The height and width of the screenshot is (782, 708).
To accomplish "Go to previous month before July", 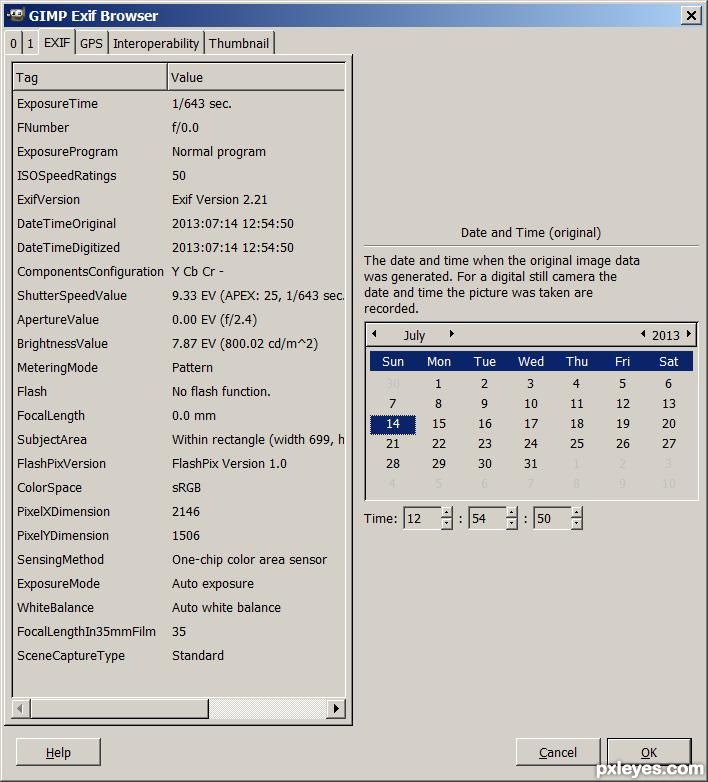I will click(374, 334).
